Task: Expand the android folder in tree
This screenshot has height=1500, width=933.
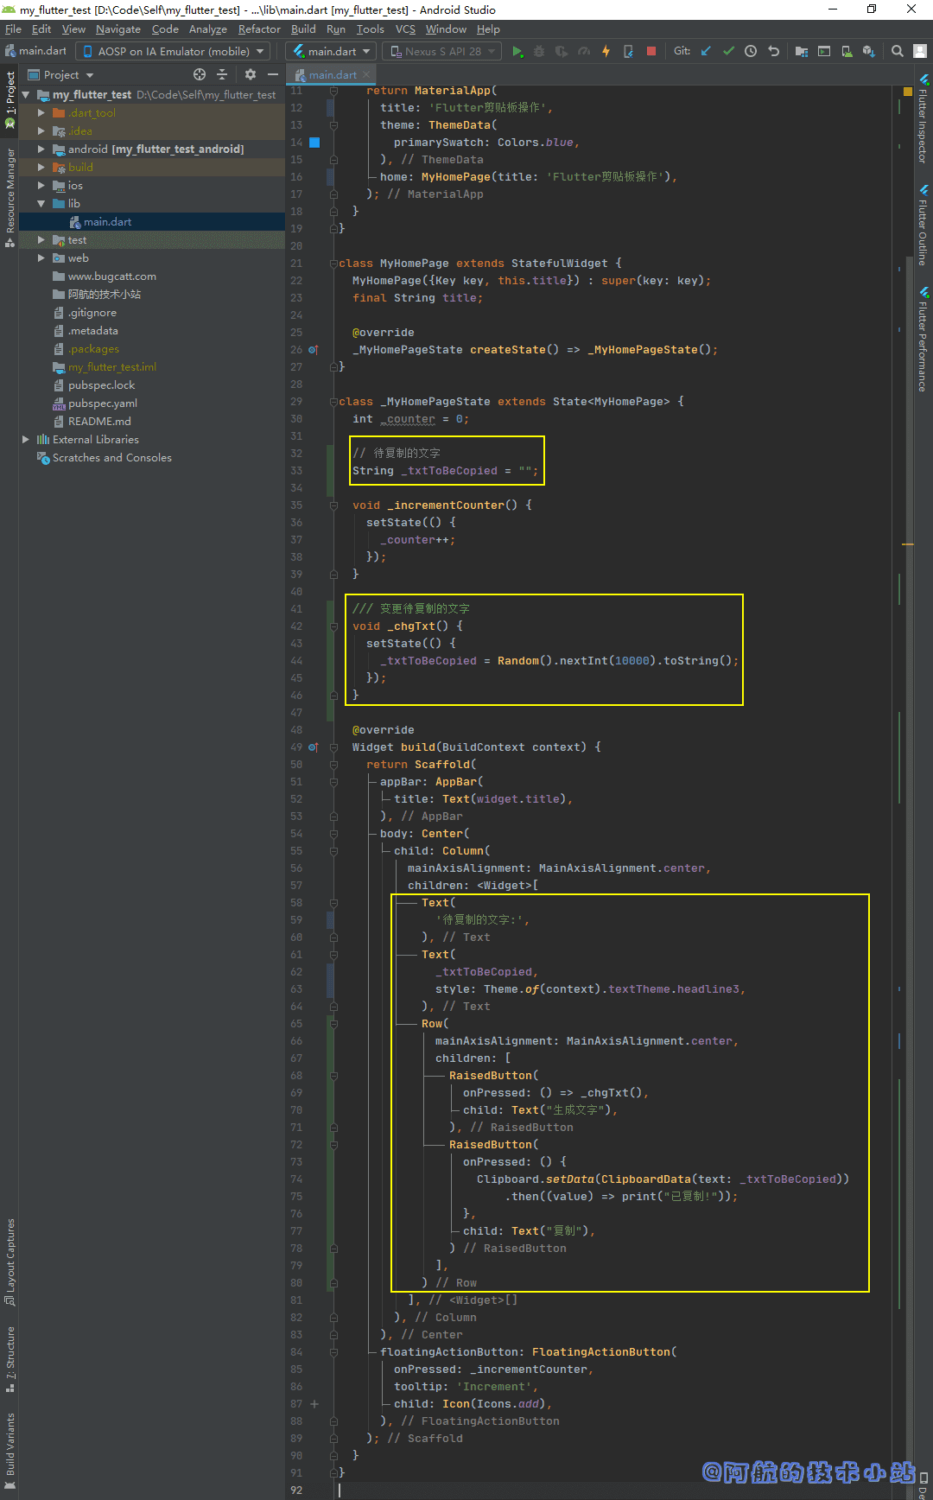Action: (41, 149)
